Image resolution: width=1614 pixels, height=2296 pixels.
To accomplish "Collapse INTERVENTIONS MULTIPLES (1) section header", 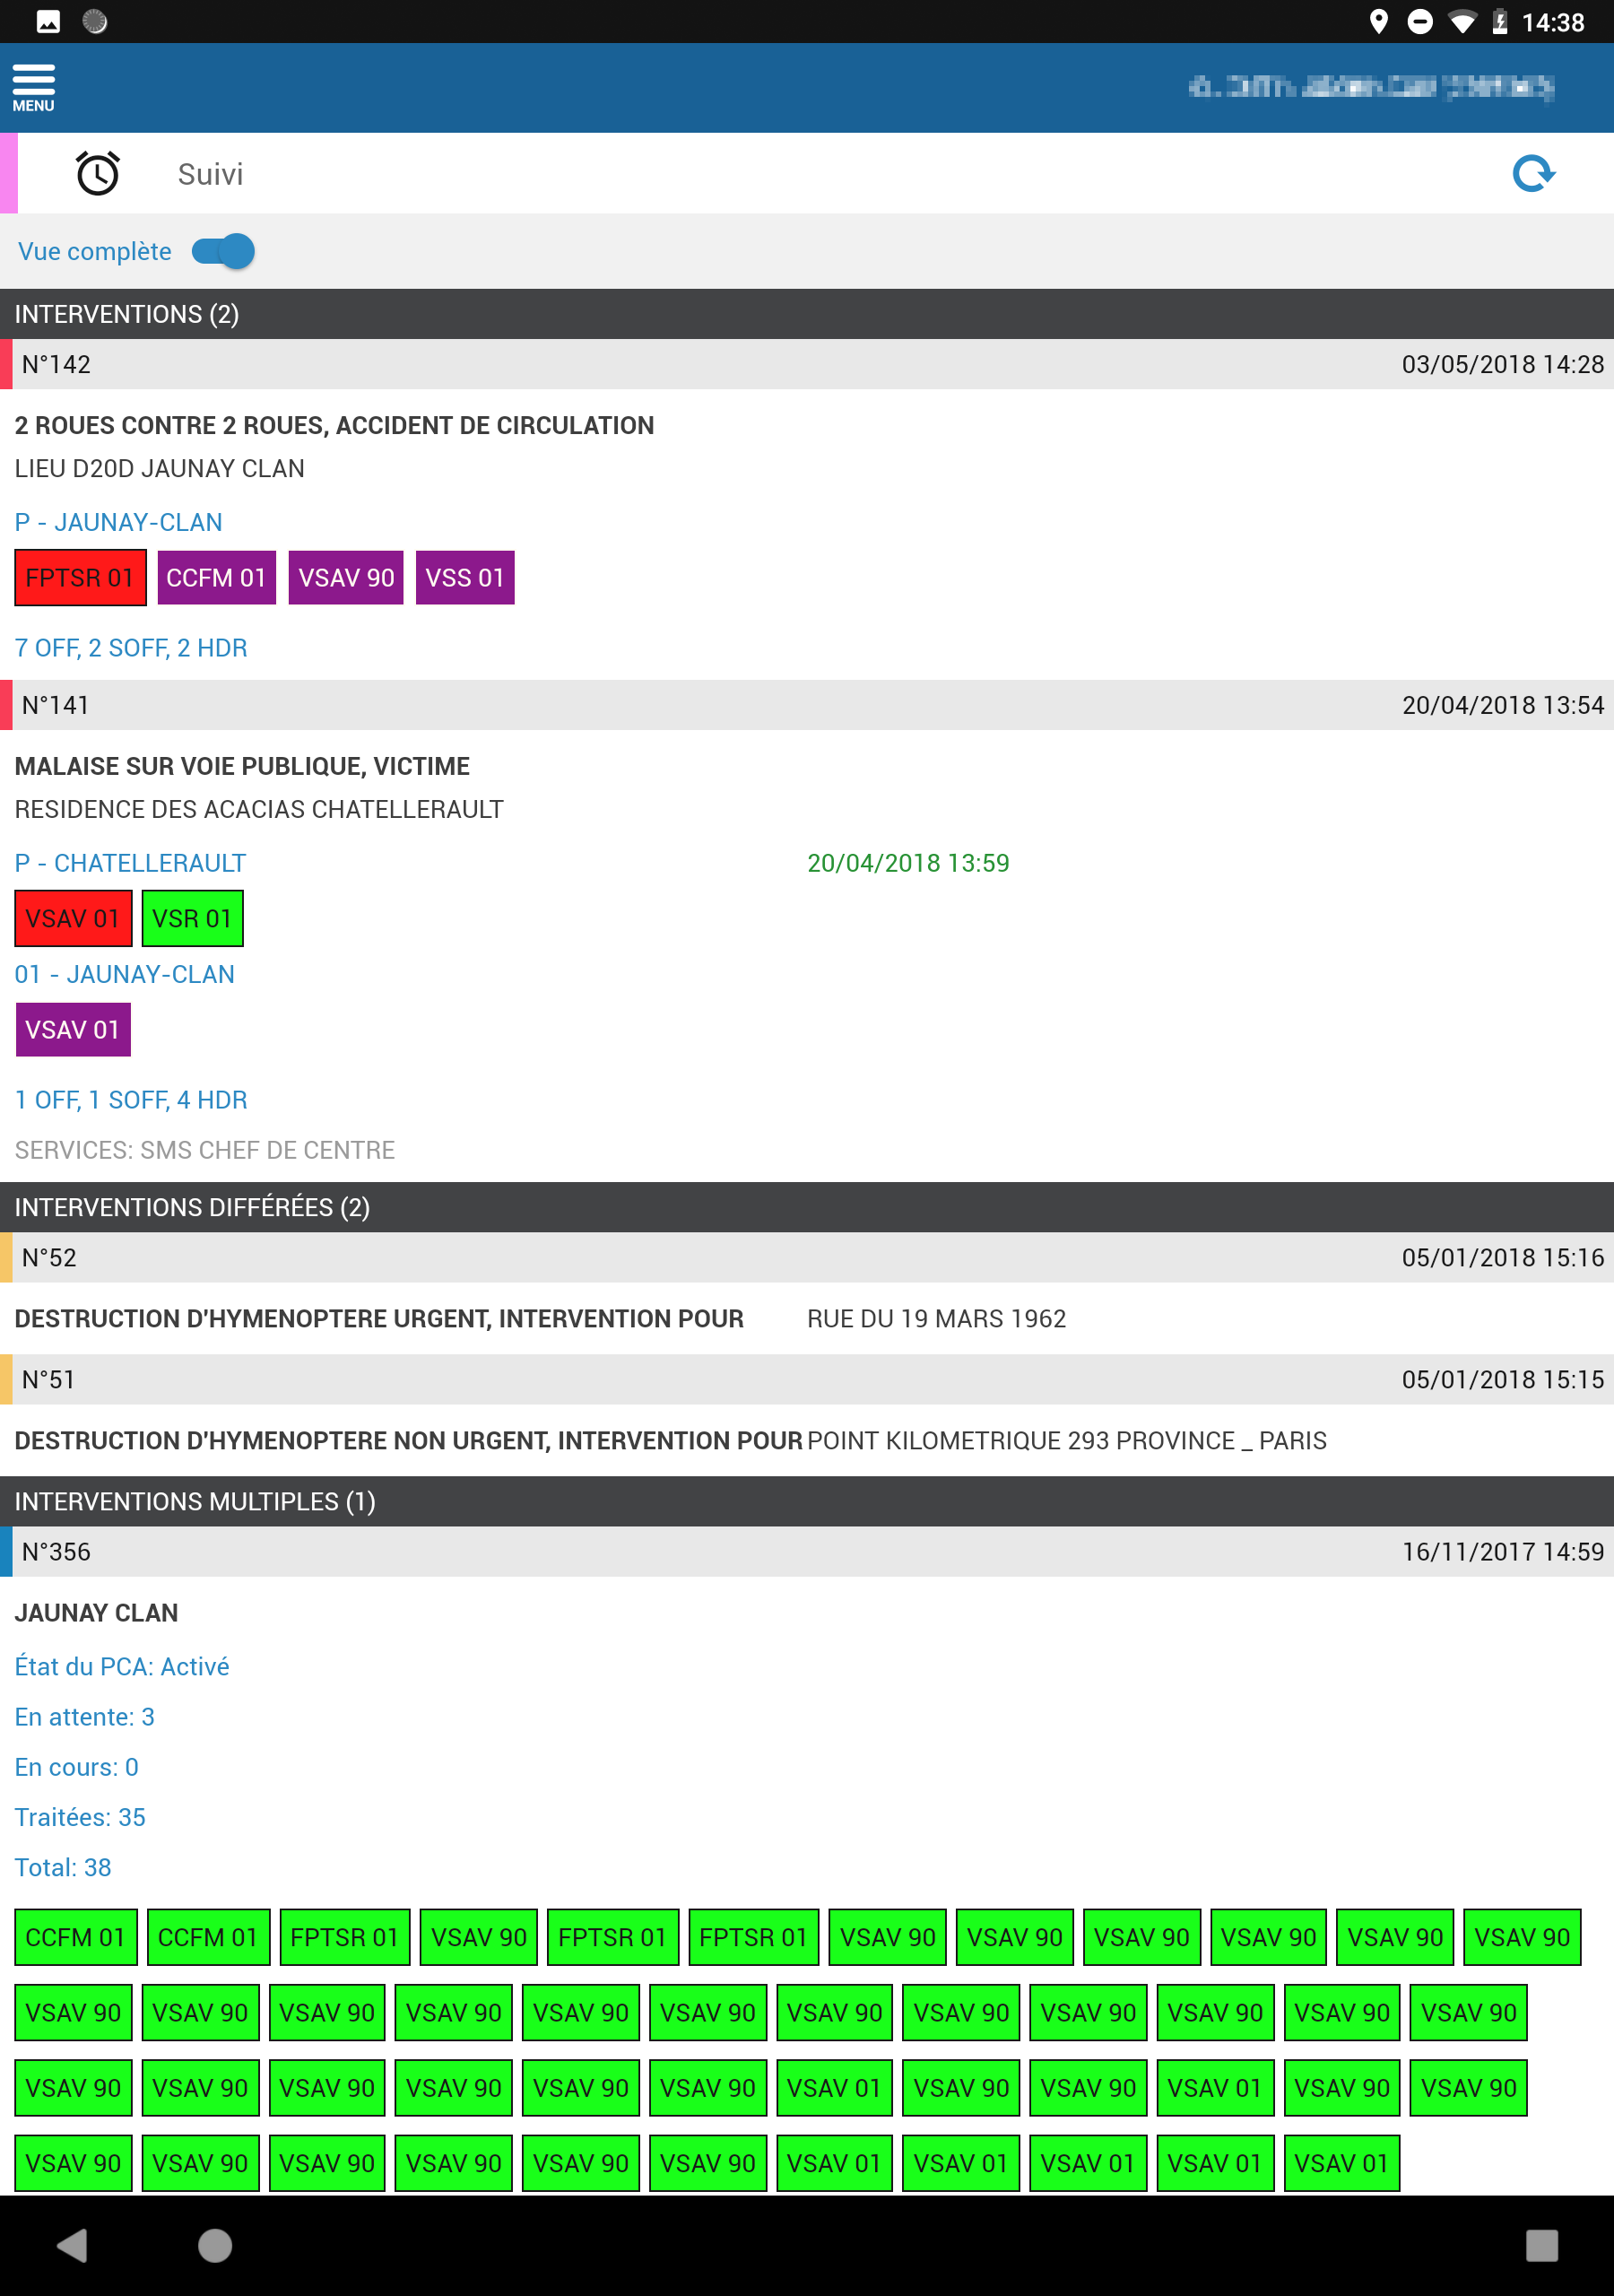I will click(x=807, y=1501).
